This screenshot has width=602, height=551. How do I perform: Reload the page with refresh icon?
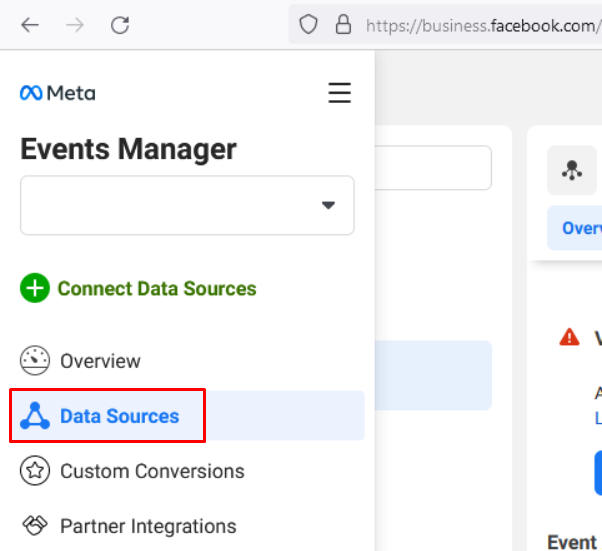(x=120, y=25)
